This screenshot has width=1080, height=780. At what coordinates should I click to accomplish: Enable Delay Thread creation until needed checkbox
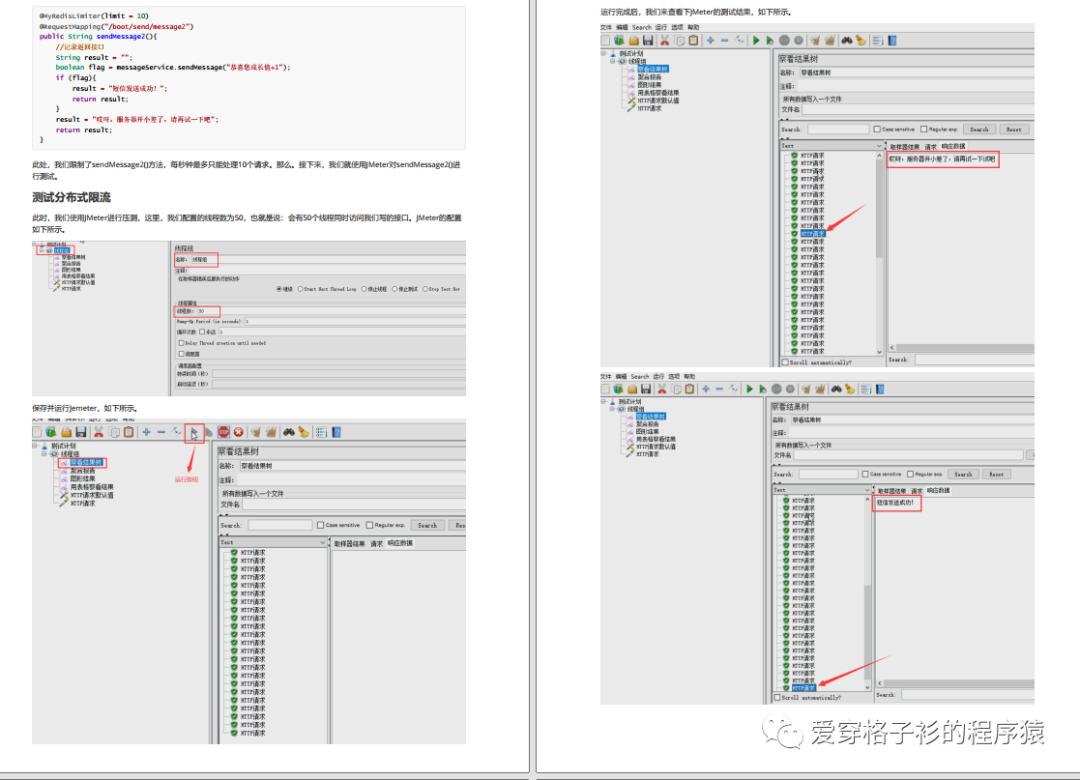pyautogui.click(x=182, y=343)
